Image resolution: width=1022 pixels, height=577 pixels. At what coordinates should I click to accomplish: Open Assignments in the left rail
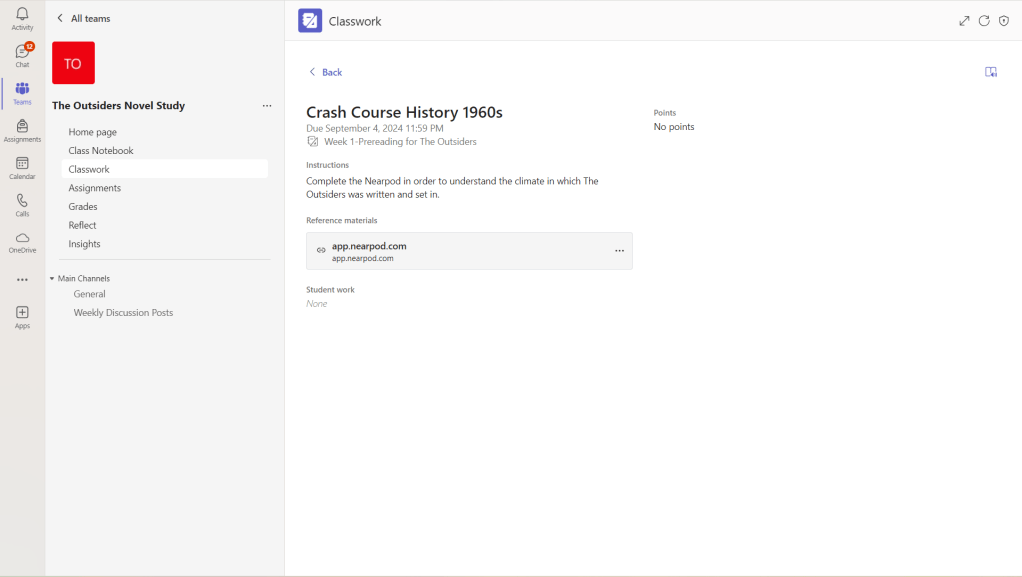point(22,130)
